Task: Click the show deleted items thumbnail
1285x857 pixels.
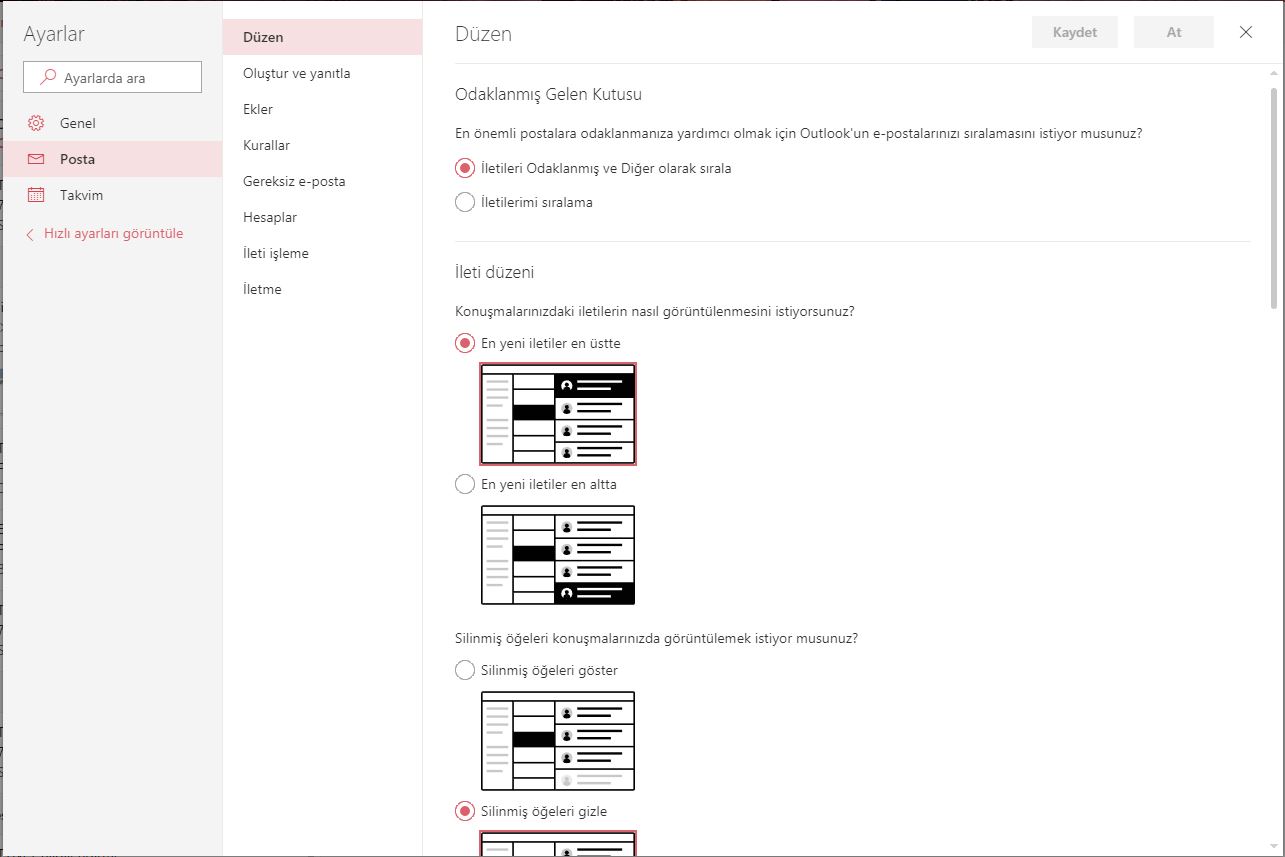Action: point(558,741)
